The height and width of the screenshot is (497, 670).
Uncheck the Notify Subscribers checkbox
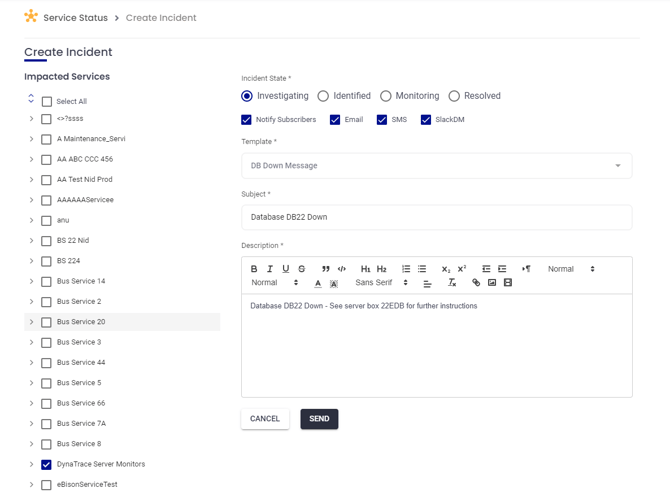pos(247,120)
